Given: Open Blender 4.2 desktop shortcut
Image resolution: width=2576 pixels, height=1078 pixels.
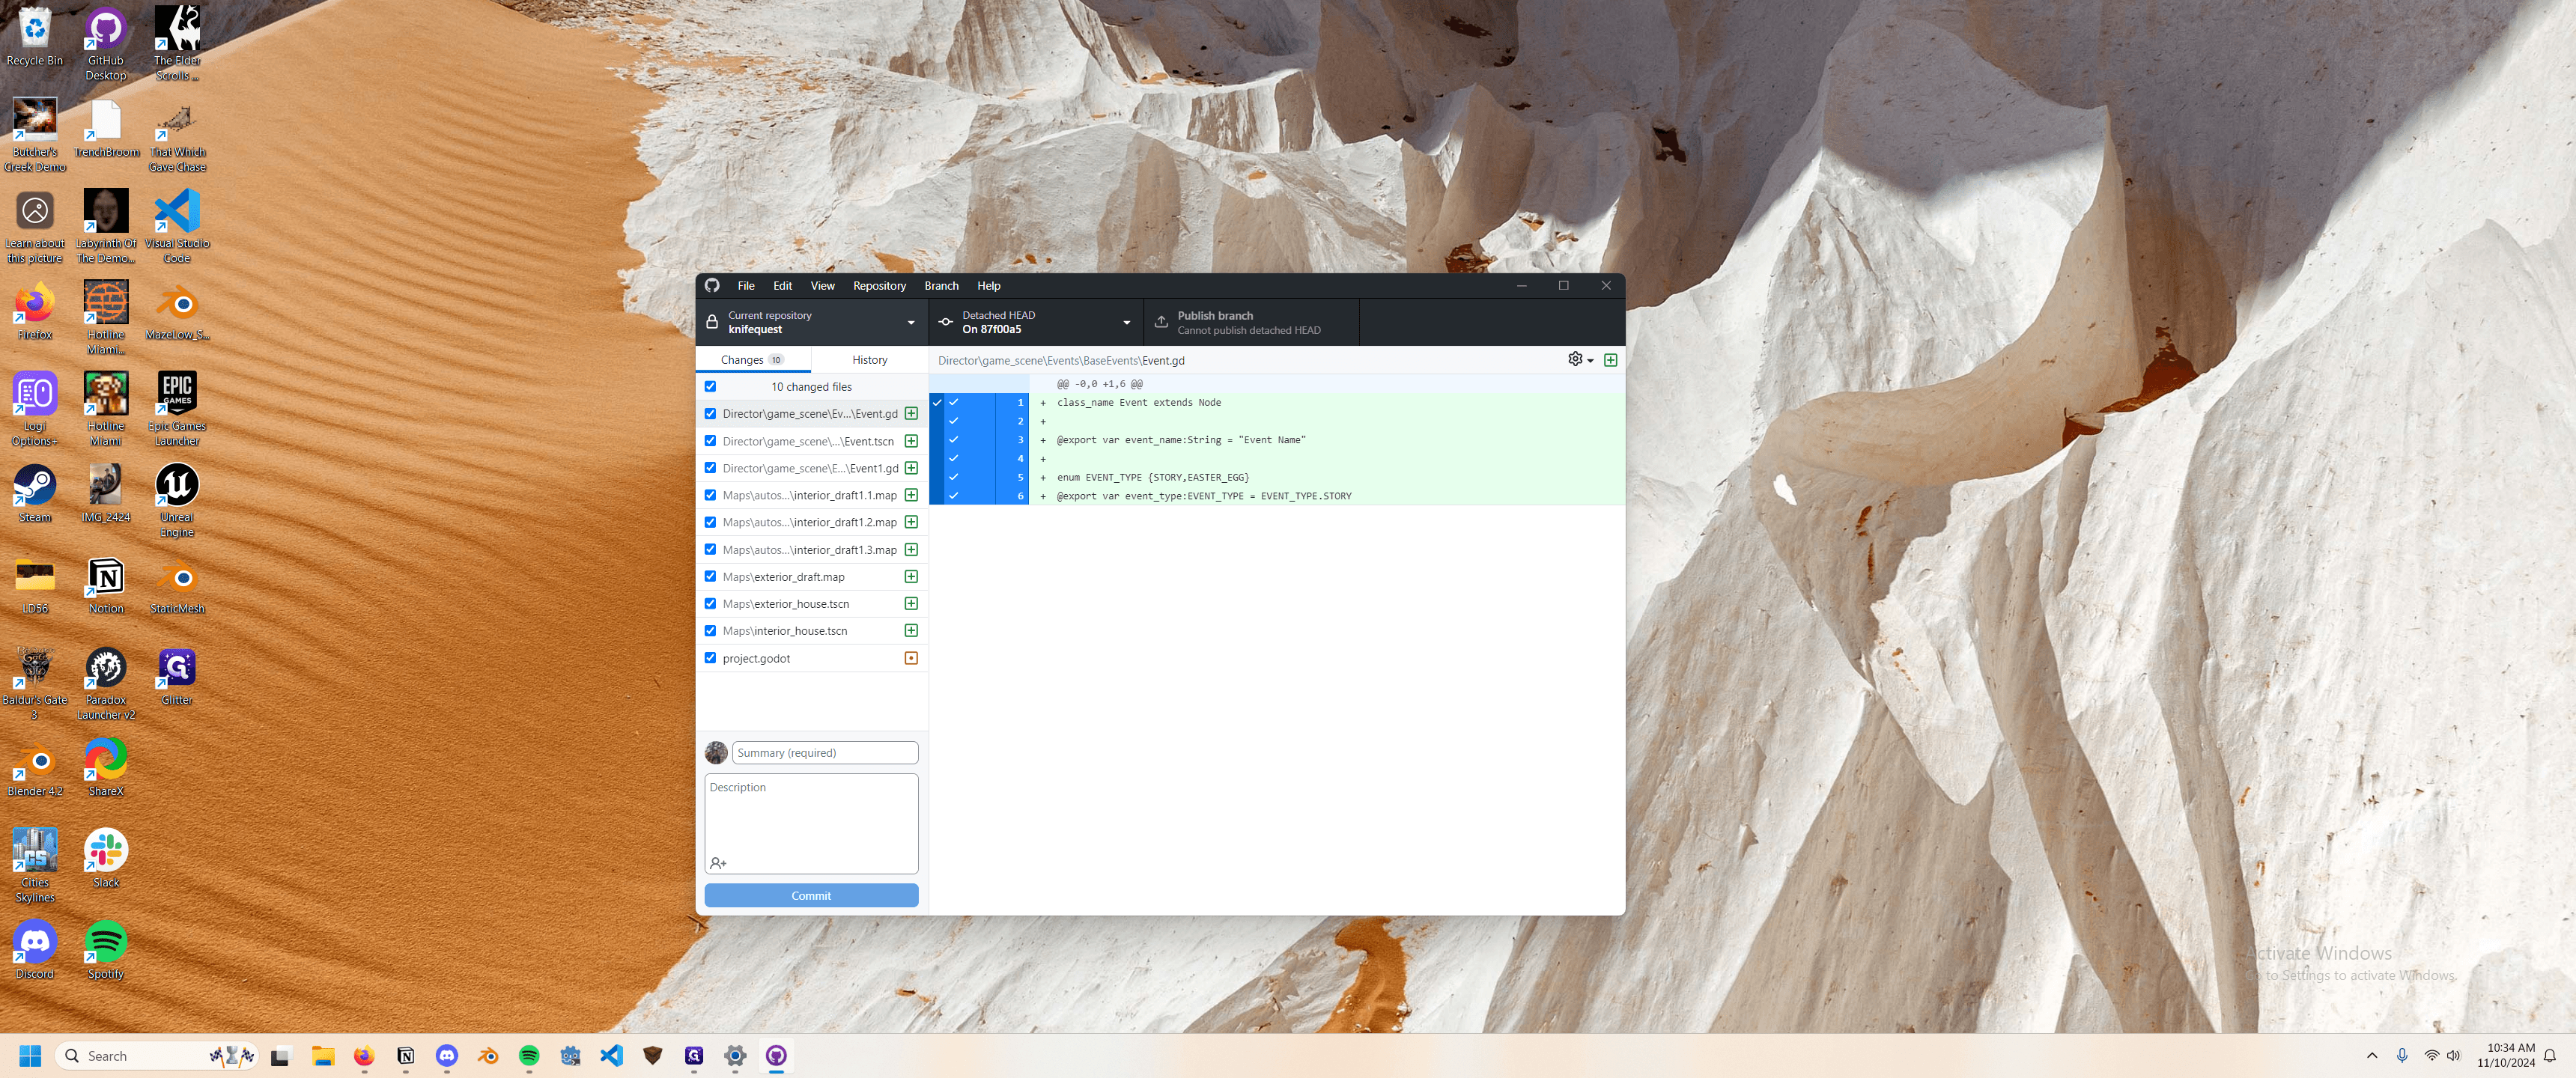Looking at the screenshot, I should pos(35,768).
